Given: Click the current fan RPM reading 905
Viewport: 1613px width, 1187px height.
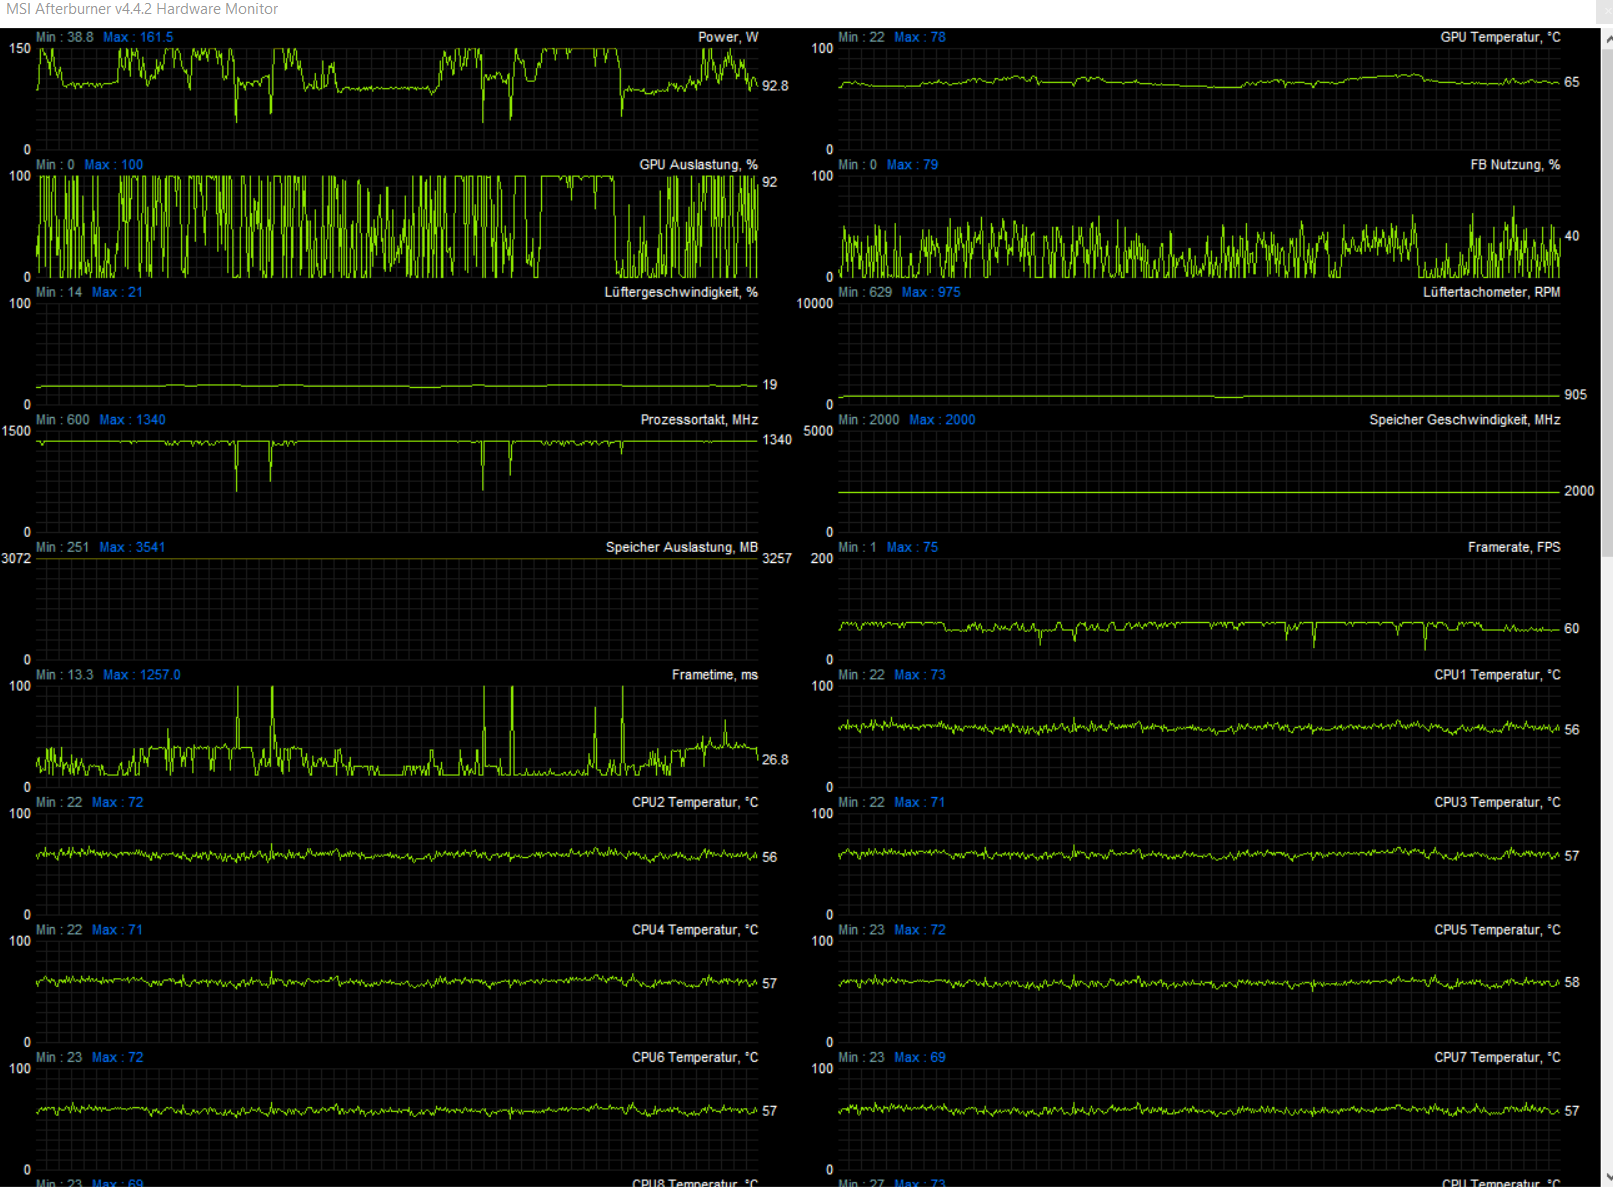Looking at the screenshot, I should coord(1575,395).
